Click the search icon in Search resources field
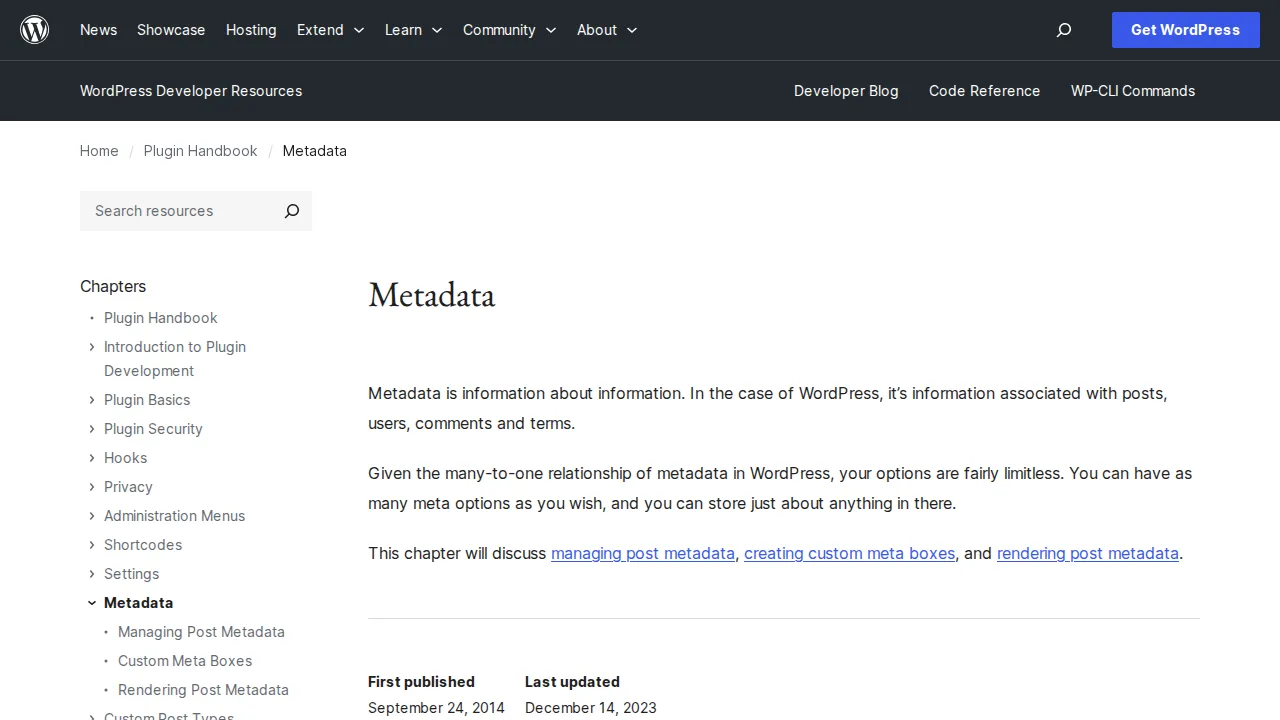This screenshot has width=1280, height=720. [x=291, y=211]
